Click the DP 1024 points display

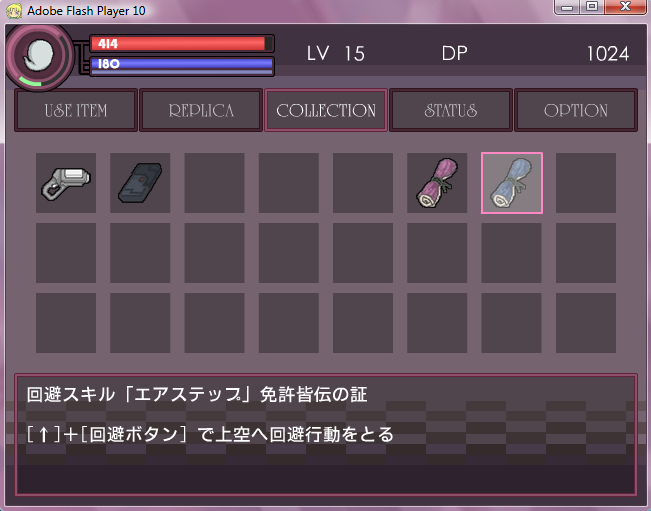coord(536,54)
